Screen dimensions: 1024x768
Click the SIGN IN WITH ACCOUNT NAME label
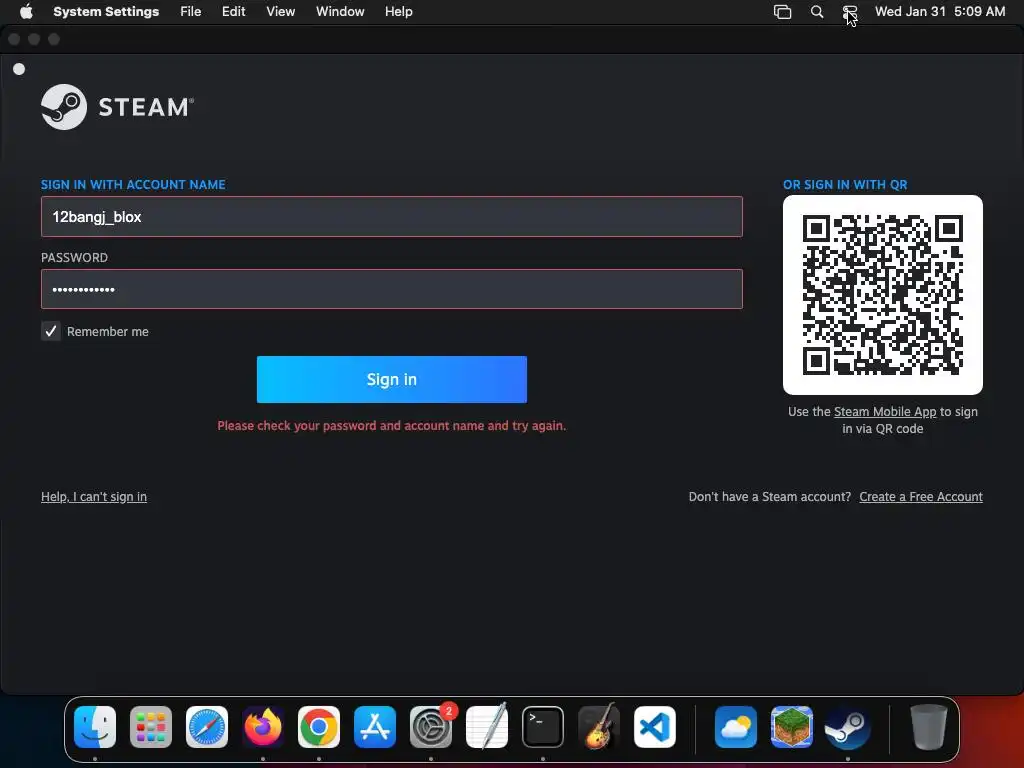(x=133, y=185)
